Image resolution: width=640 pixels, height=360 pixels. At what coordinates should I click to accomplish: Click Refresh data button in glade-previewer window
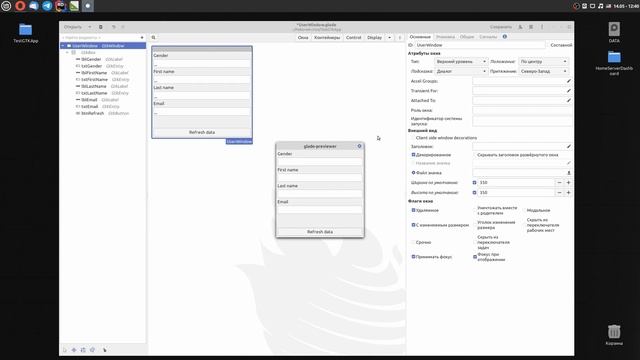click(x=320, y=232)
